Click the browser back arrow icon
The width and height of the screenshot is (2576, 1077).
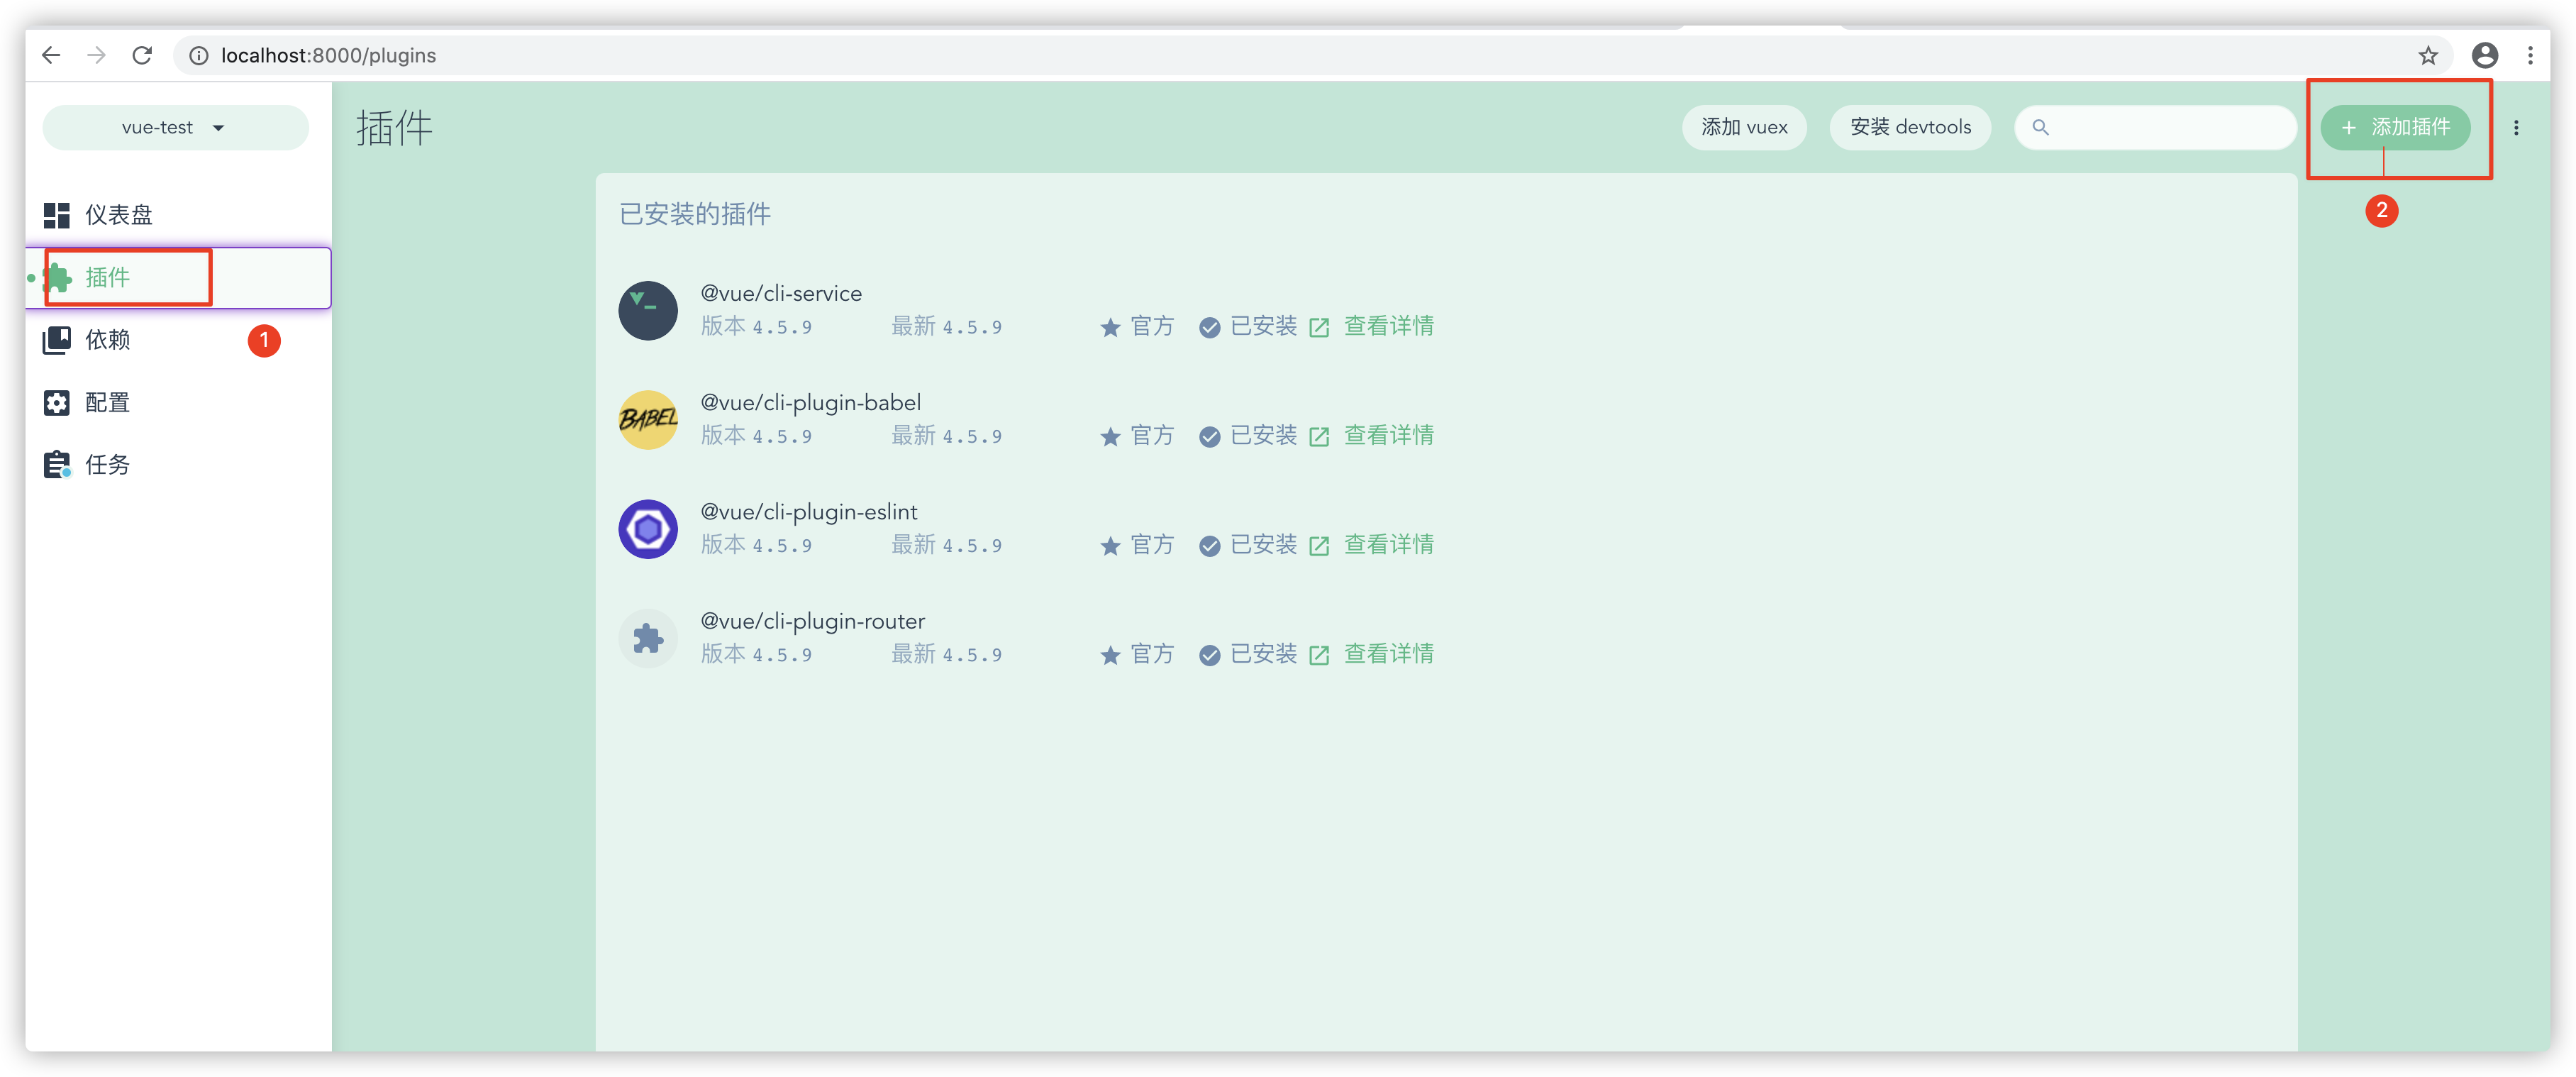tap(51, 56)
